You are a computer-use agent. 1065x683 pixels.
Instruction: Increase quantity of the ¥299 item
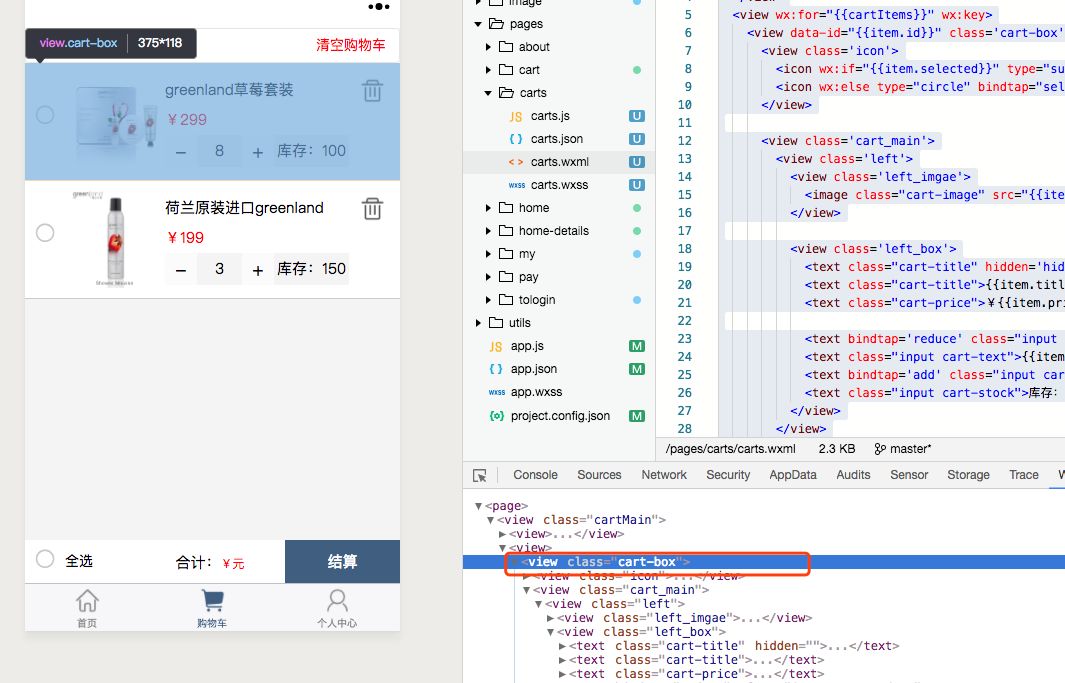[257, 152]
